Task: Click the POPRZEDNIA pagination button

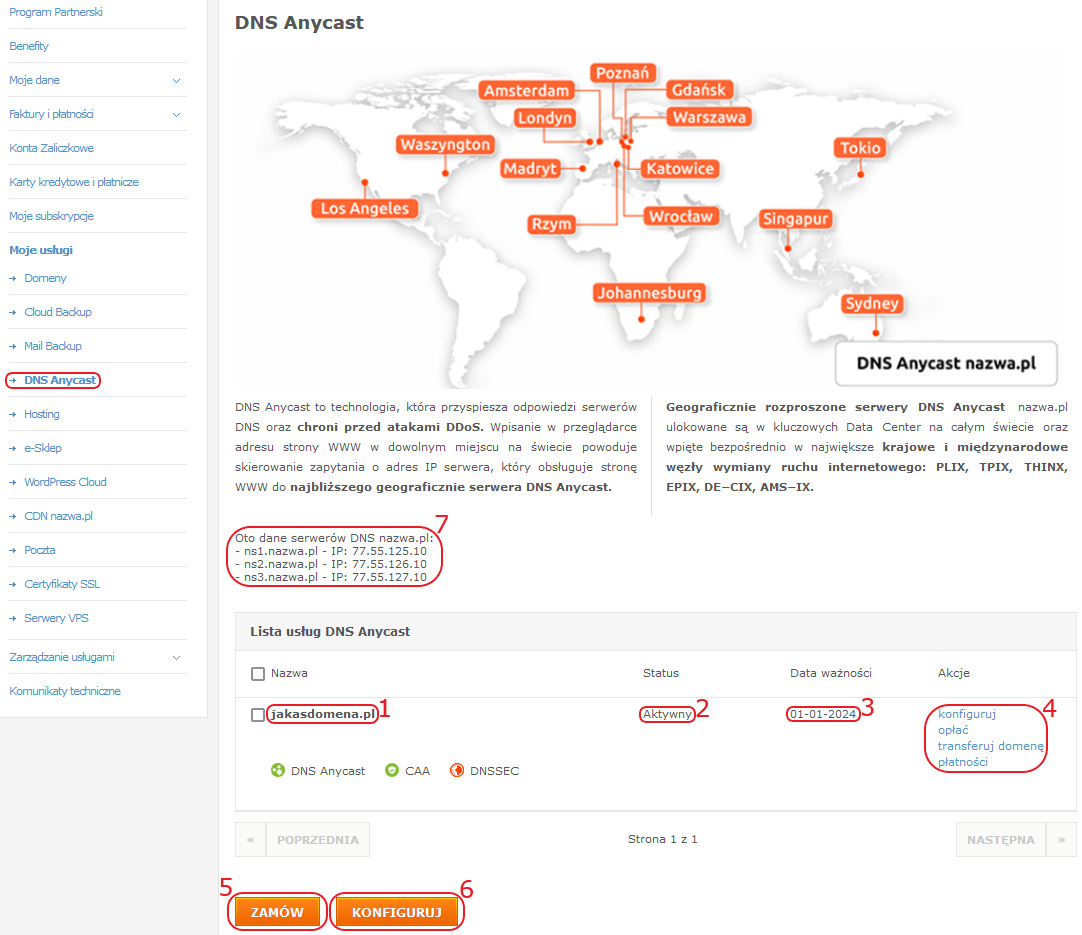Action: coord(318,839)
